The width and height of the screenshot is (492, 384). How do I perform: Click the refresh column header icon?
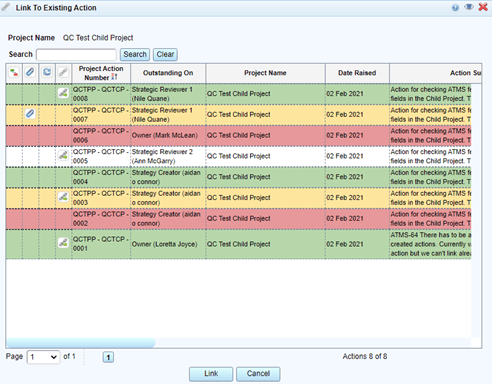pos(47,72)
